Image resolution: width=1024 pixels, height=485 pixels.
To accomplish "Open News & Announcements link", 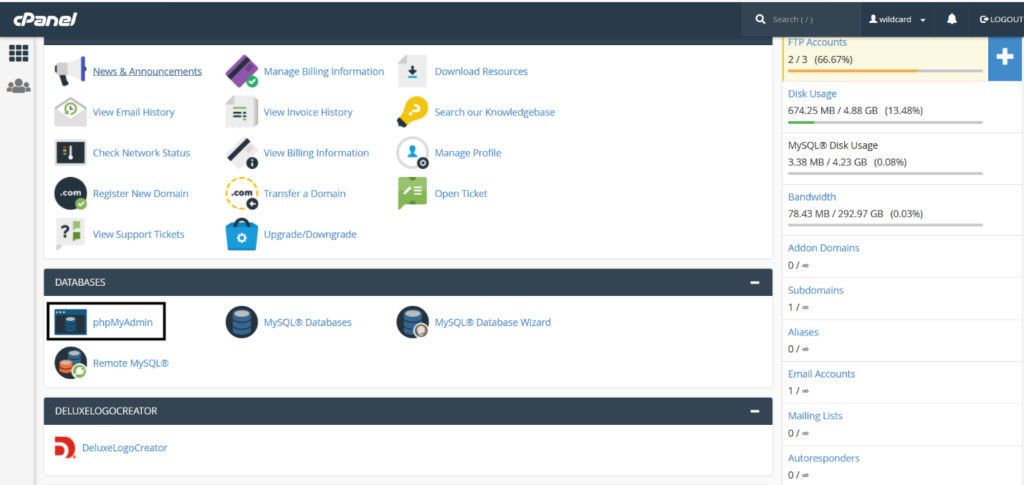I will tap(147, 72).
